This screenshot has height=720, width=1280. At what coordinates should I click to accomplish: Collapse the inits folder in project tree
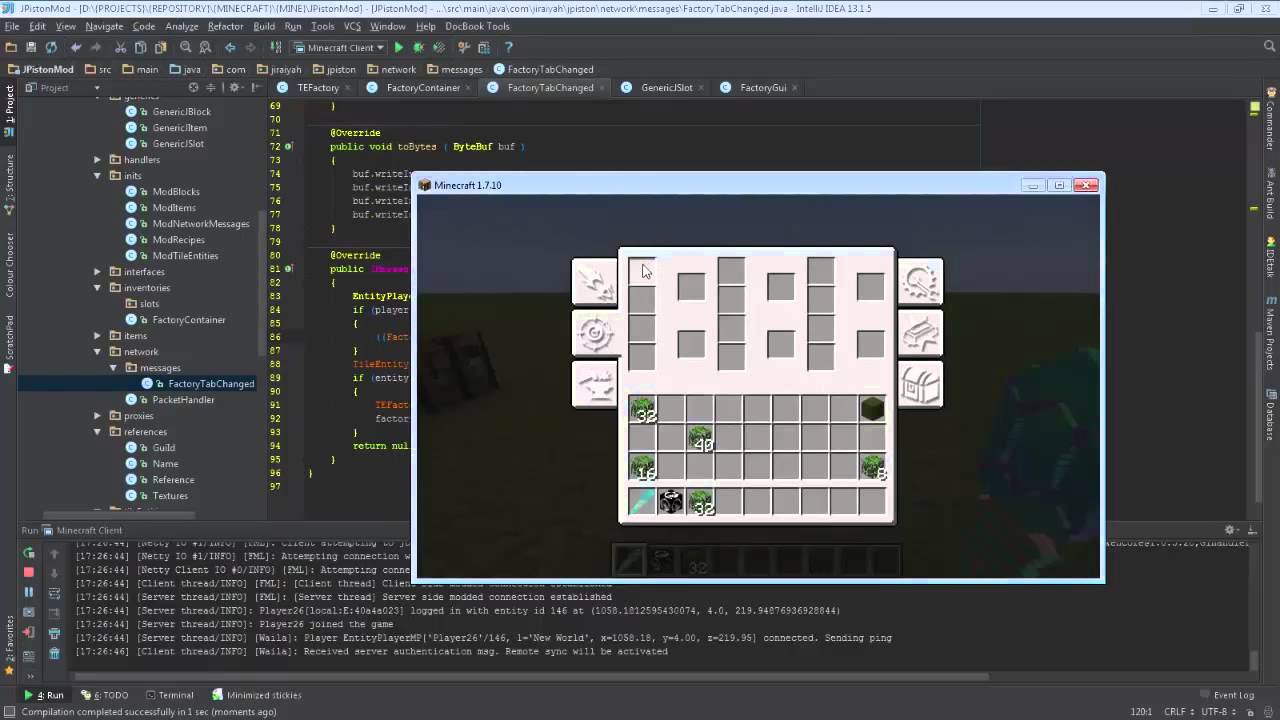pos(98,176)
